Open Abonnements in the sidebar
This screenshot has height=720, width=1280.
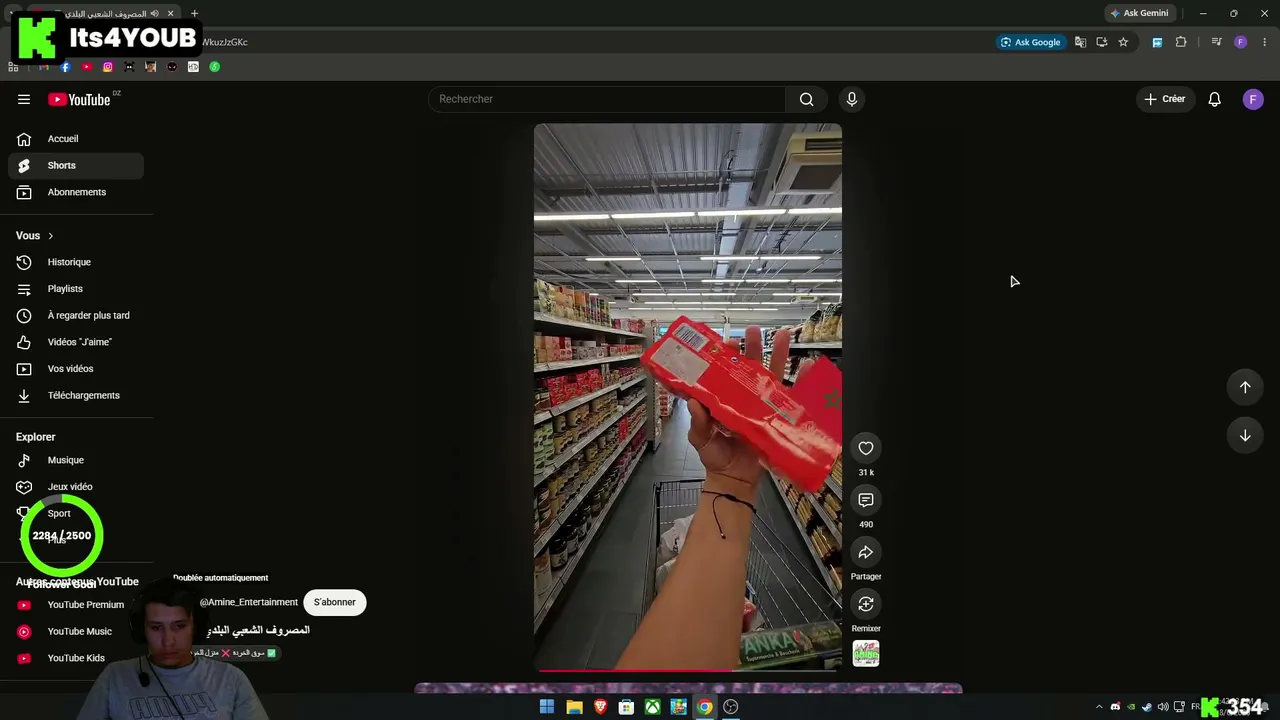coord(76,192)
